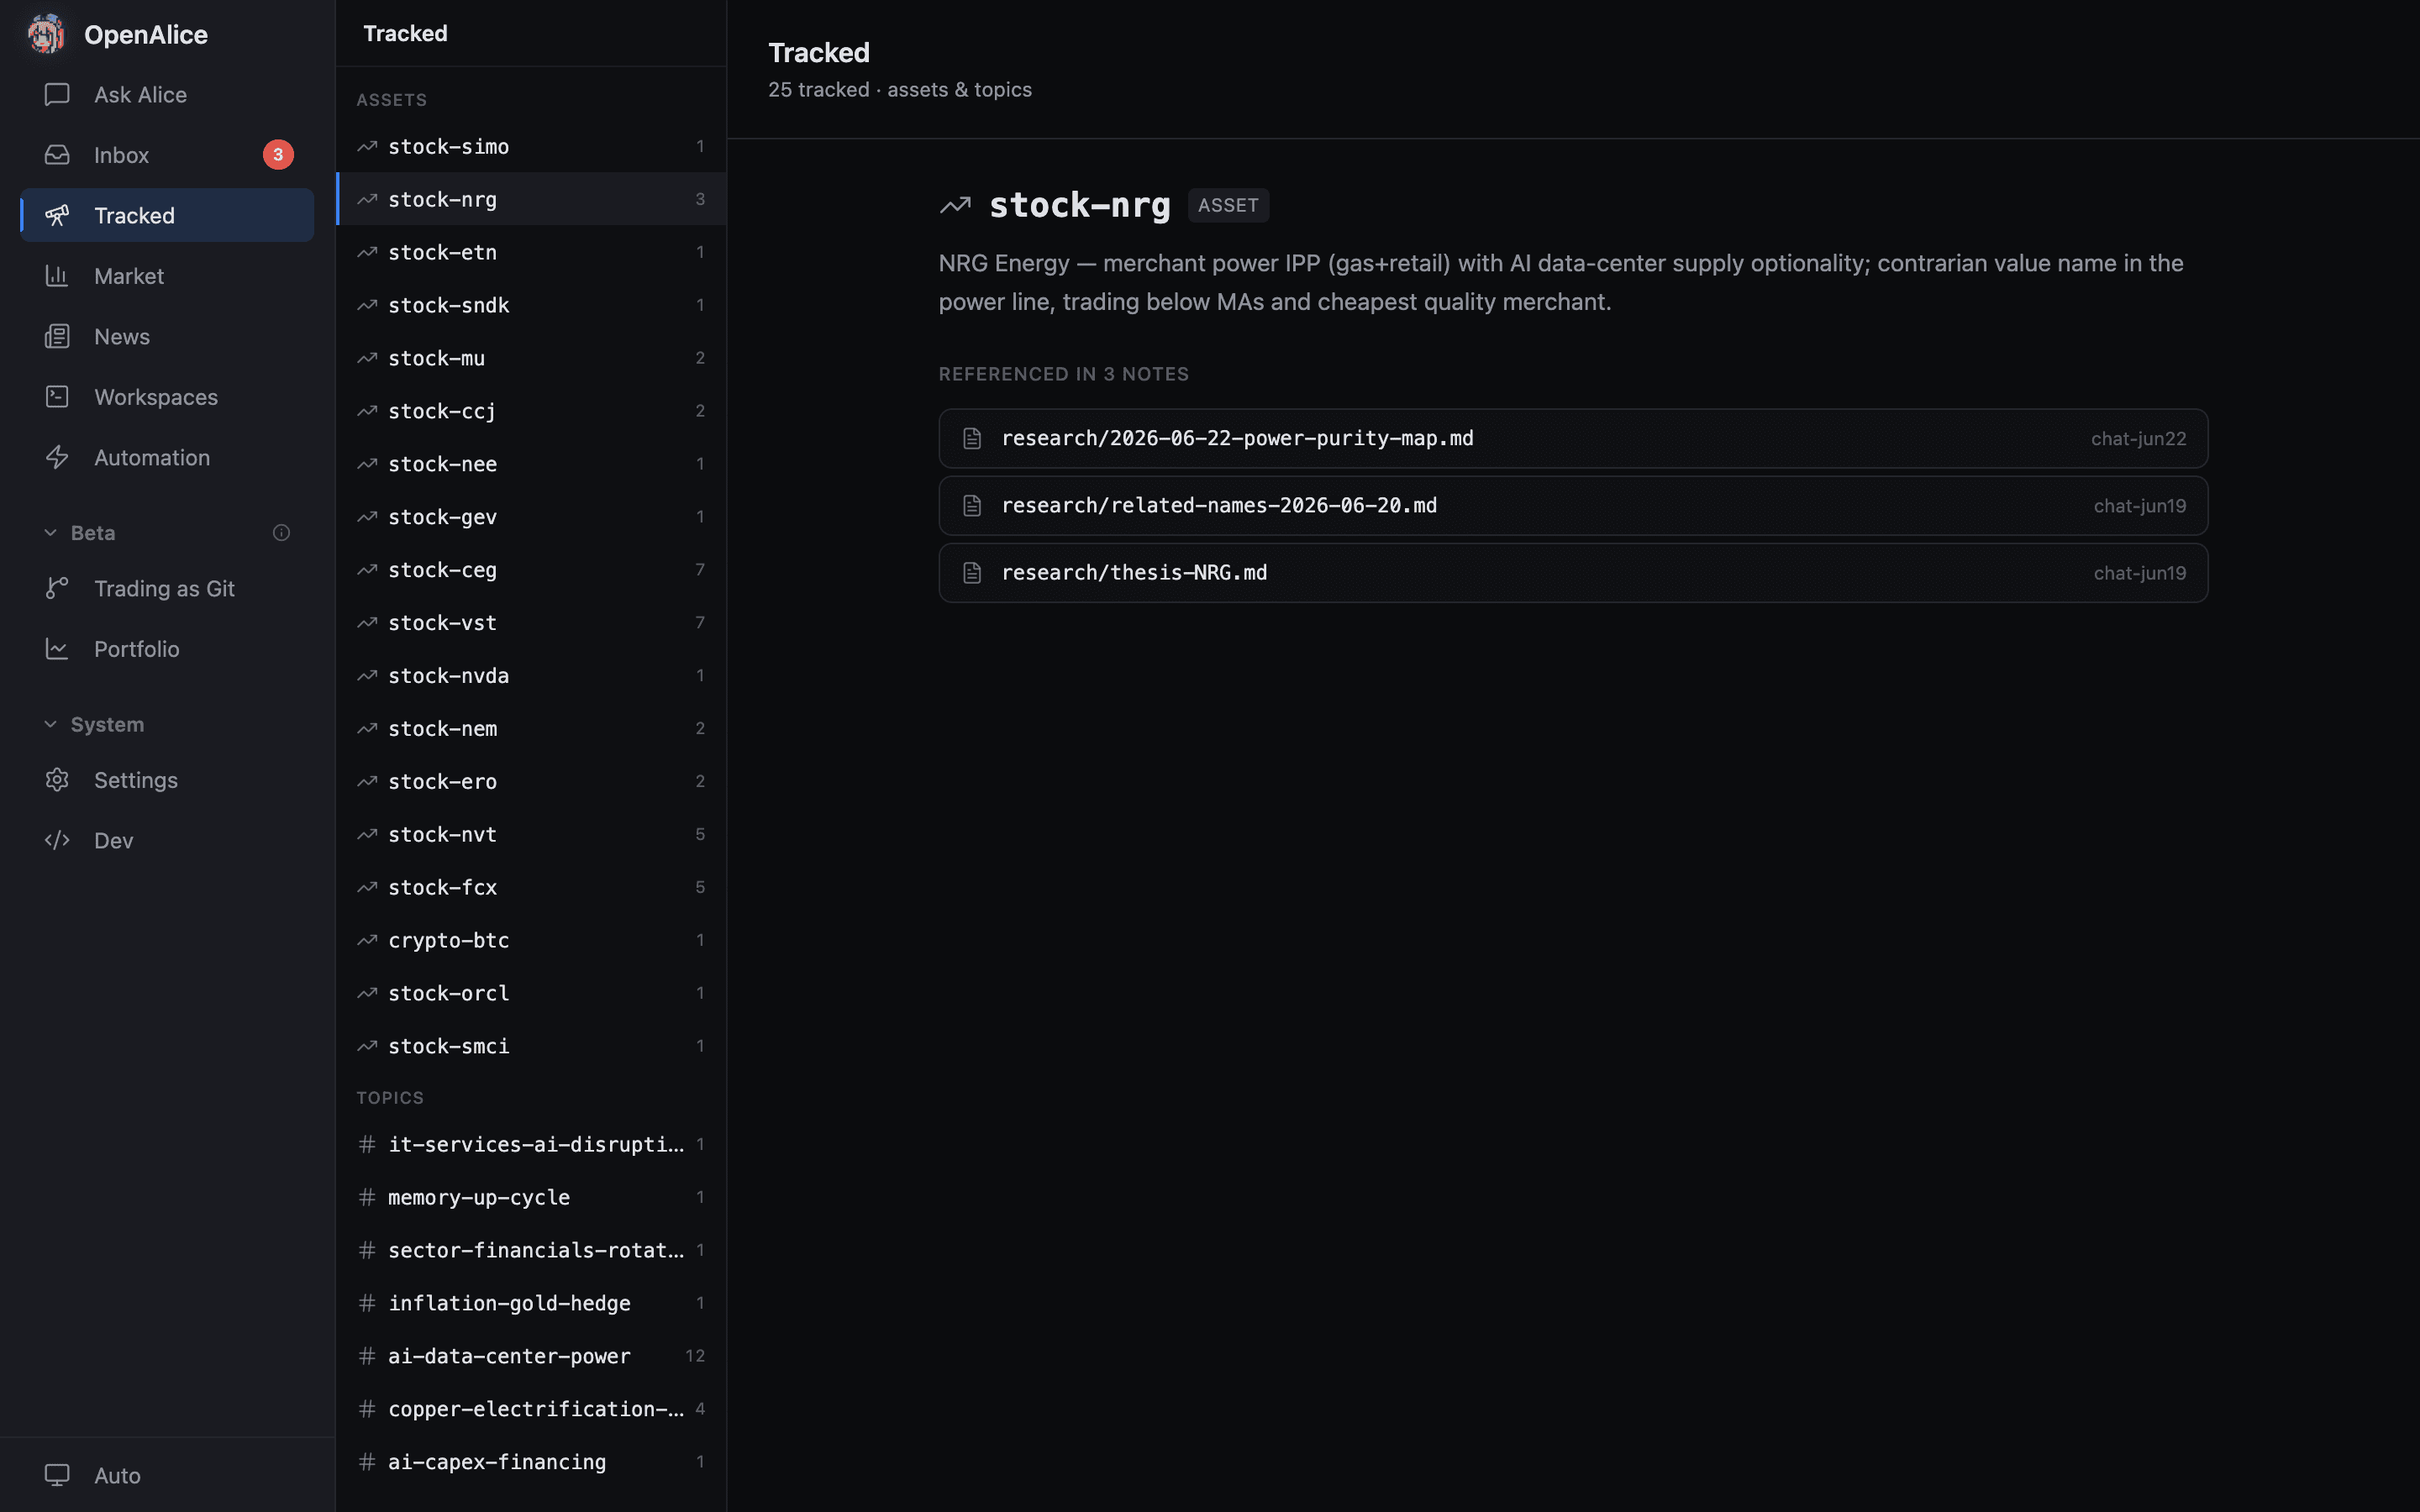This screenshot has height=1512, width=2420.
Task: Click document icon of power-purity-map note
Action: tap(972, 438)
